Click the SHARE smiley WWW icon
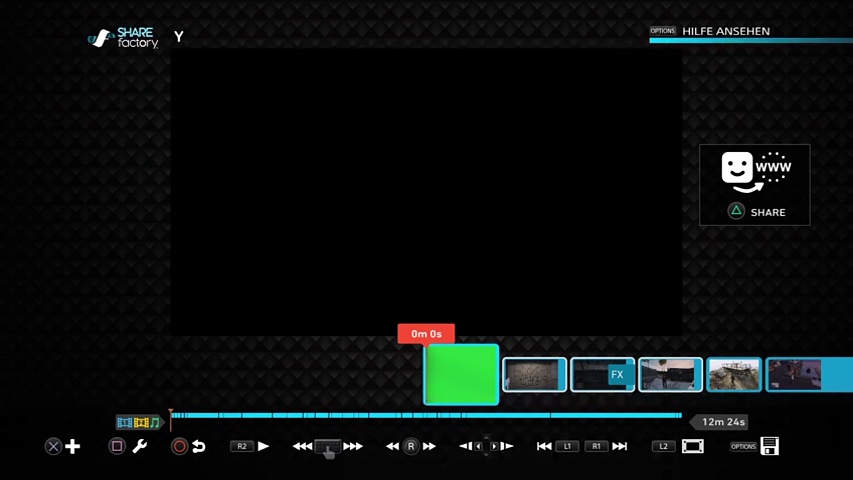Viewport: 853px width, 480px height. click(x=755, y=172)
